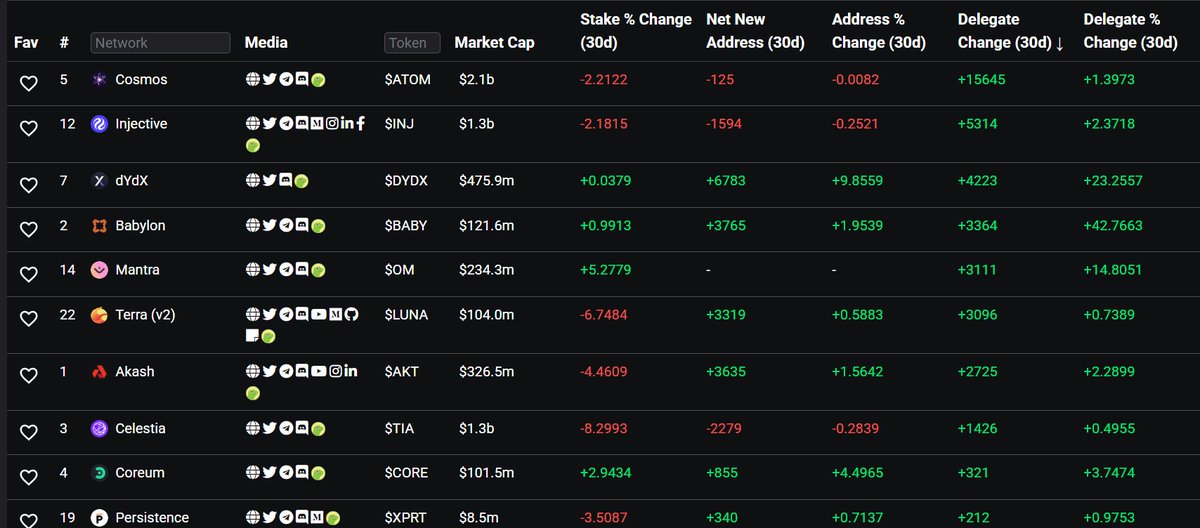Focus the Network filter input field
1200x528 pixels.
coord(160,43)
